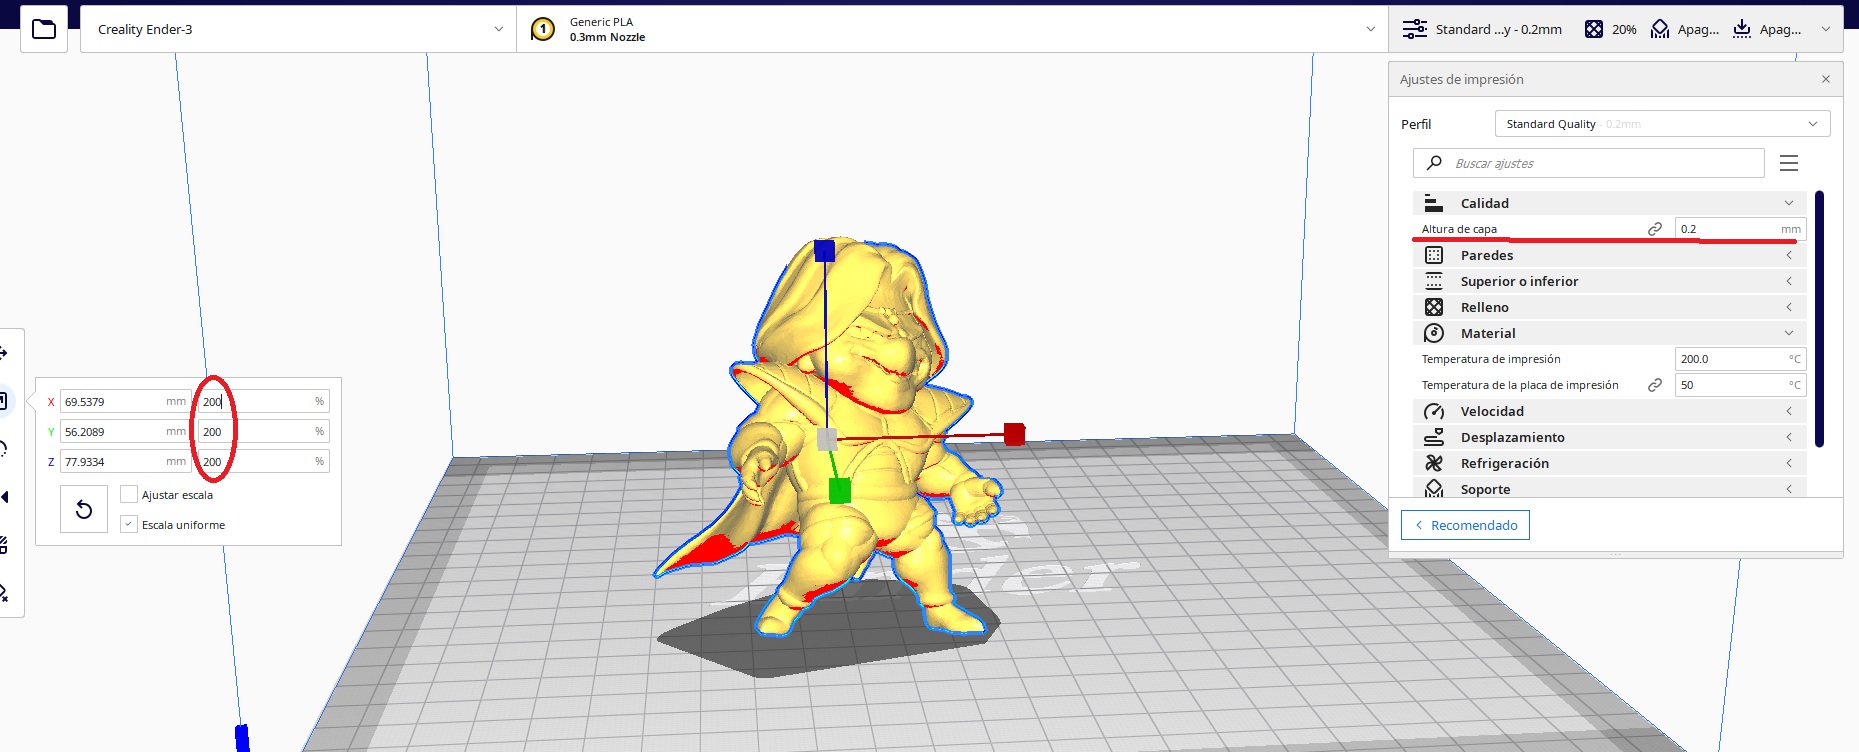Select the Per Model Settings tool
Image resolution: width=1859 pixels, height=752 pixels.
(4, 545)
